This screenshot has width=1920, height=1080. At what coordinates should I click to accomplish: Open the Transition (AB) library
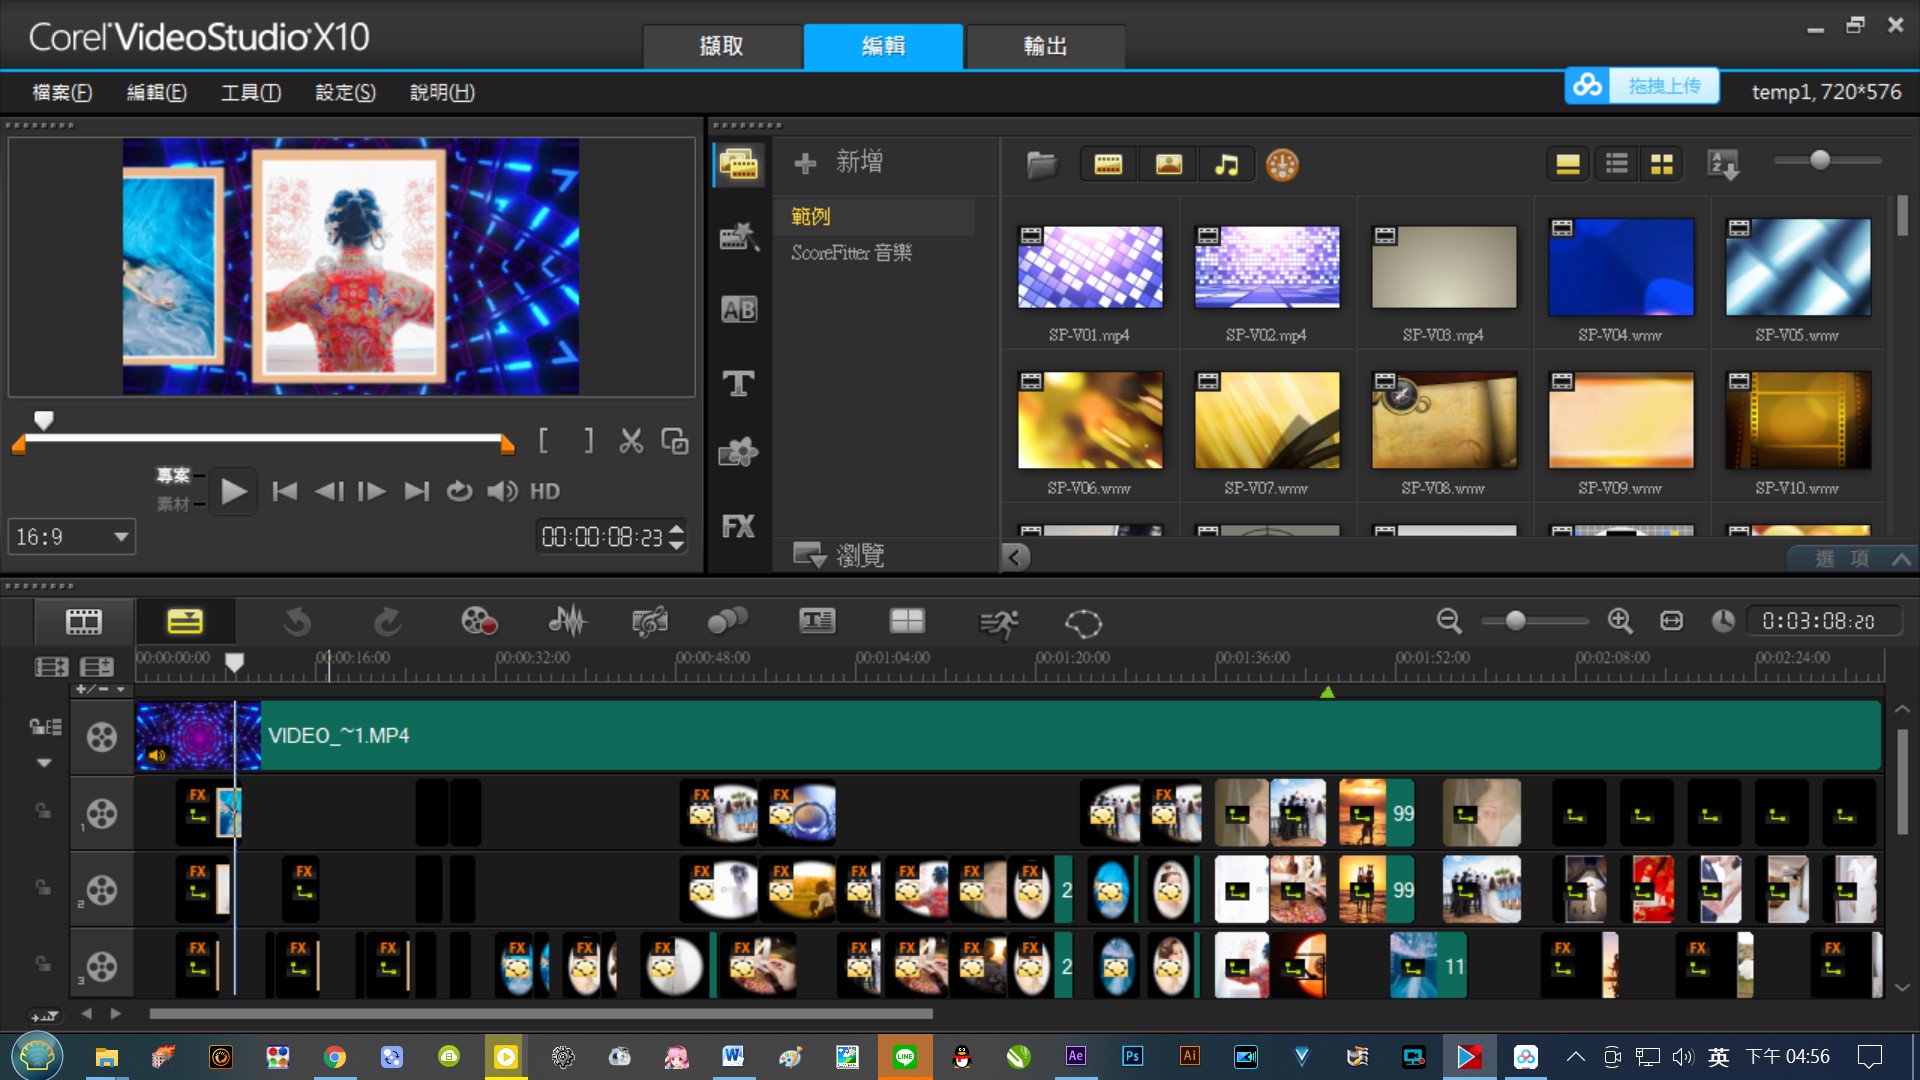(739, 310)
